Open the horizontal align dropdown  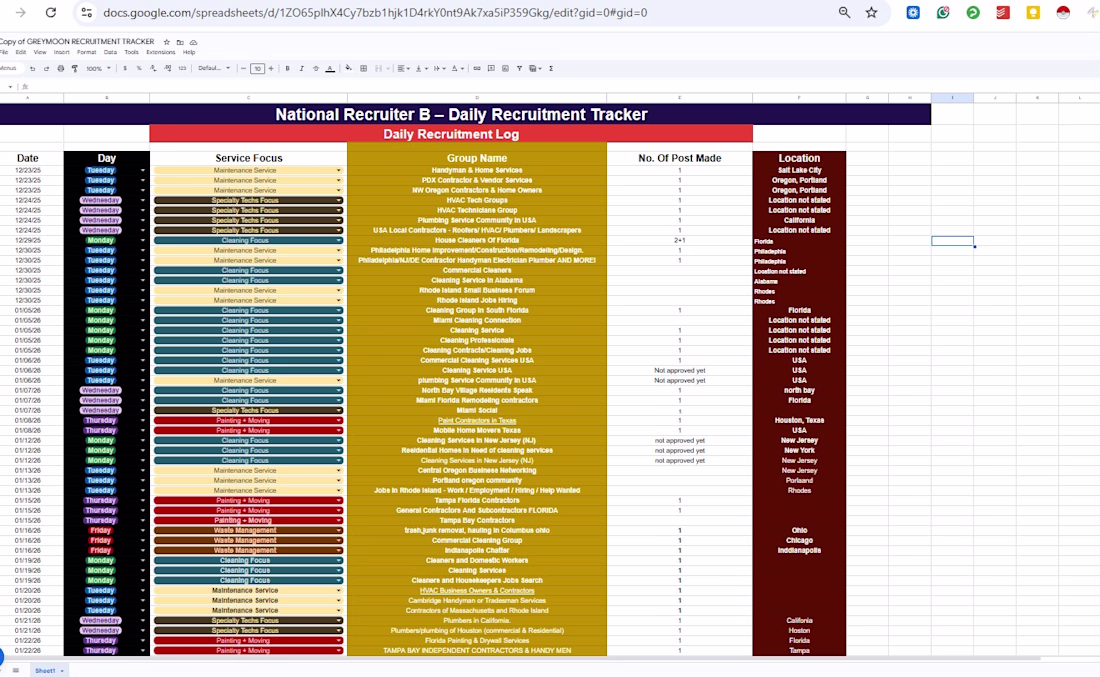(403, 69)
